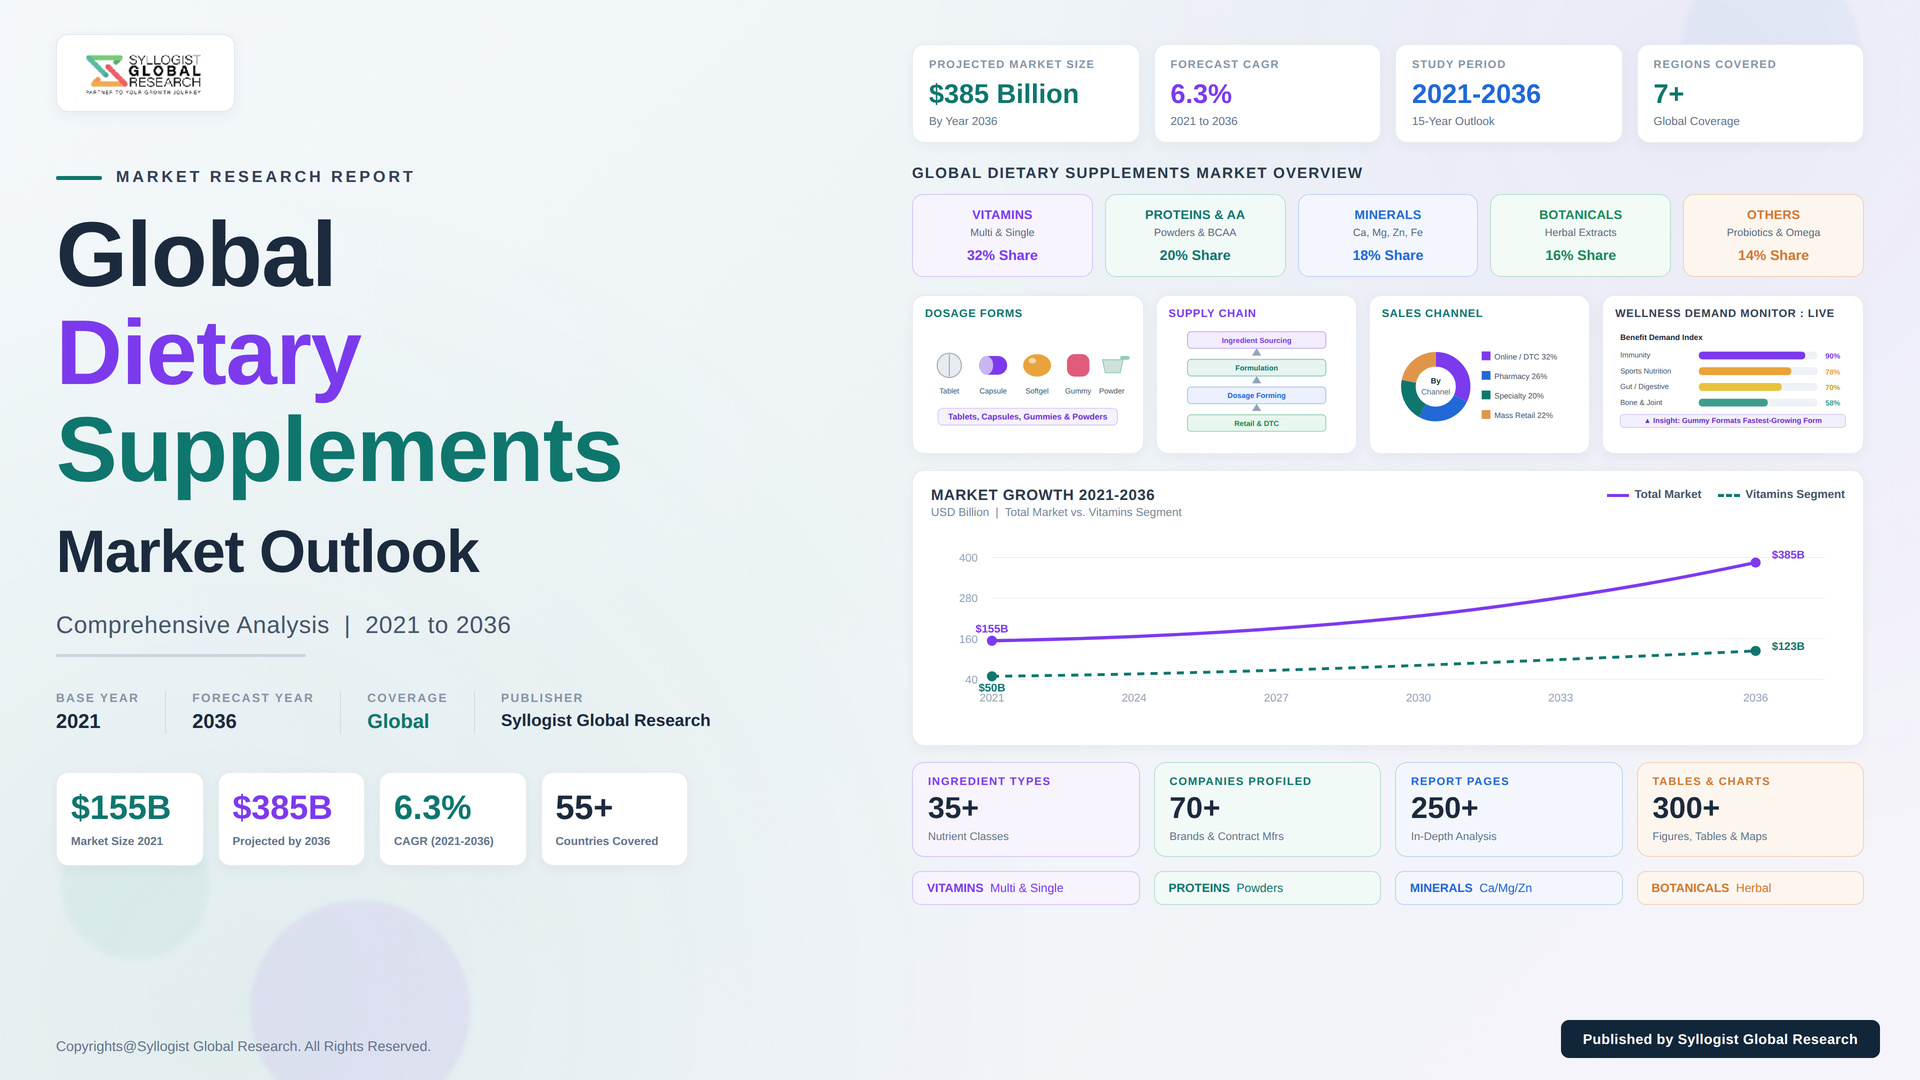Select the Powder dosage form icon
The width and height of the screenshot is (1920, 1080).
(1114, 365)
